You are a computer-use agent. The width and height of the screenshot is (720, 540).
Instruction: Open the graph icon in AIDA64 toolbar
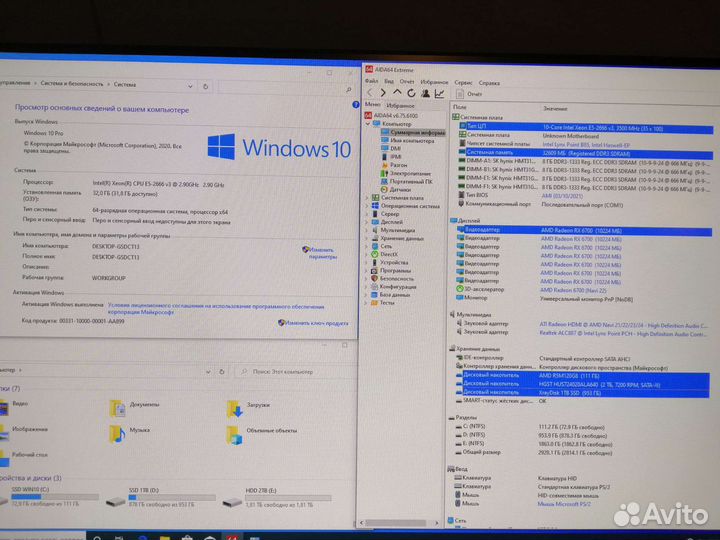click(x=439, y=93)
